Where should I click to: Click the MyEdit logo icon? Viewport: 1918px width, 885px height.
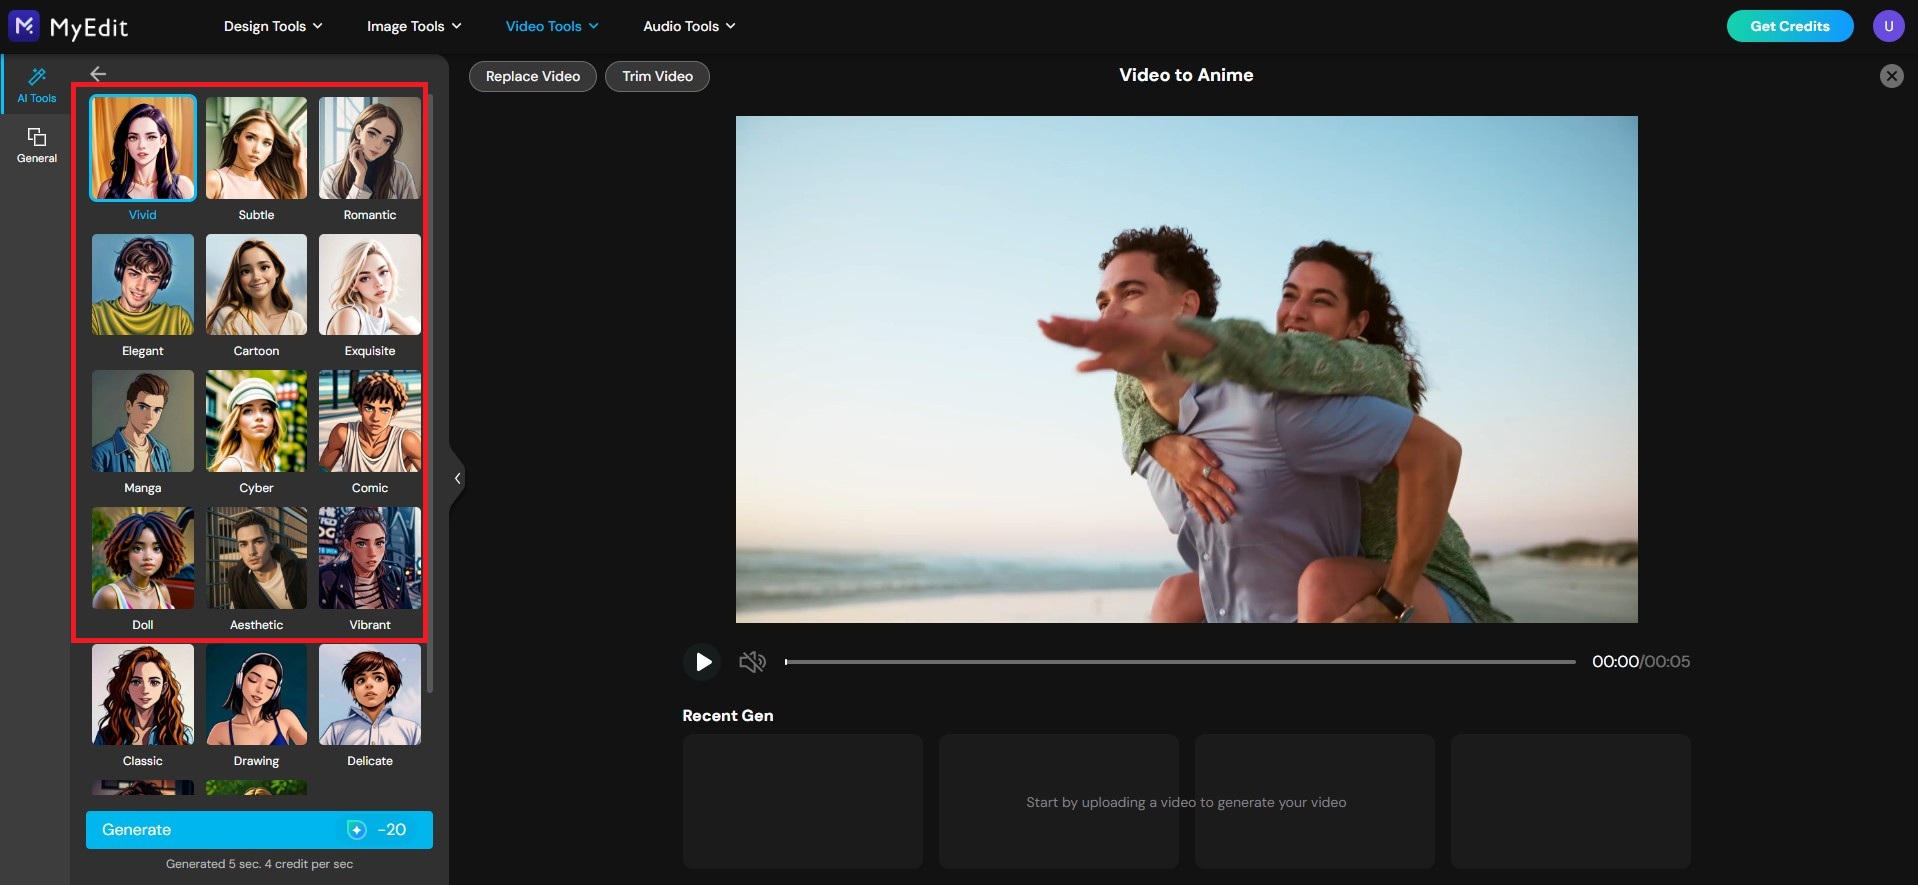(x=24, y=26)
